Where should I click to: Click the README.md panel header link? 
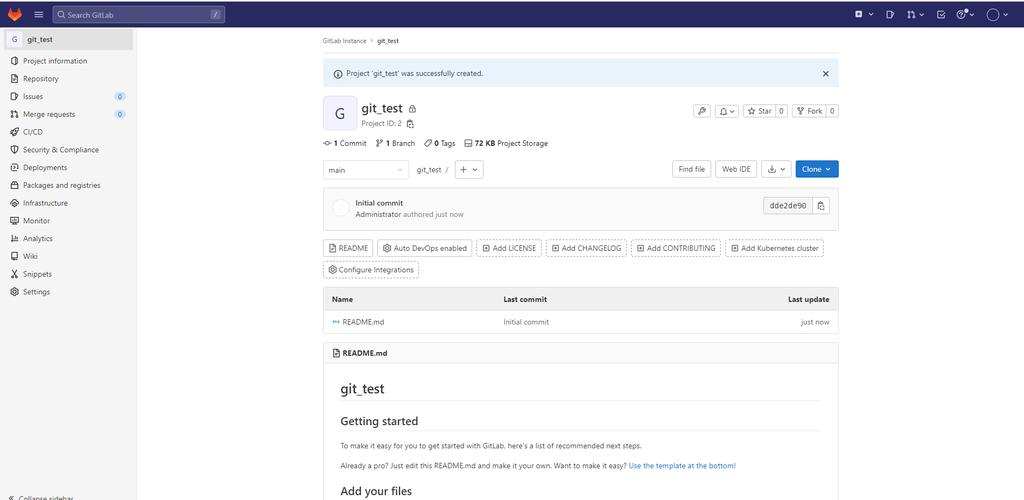point(365,353)
